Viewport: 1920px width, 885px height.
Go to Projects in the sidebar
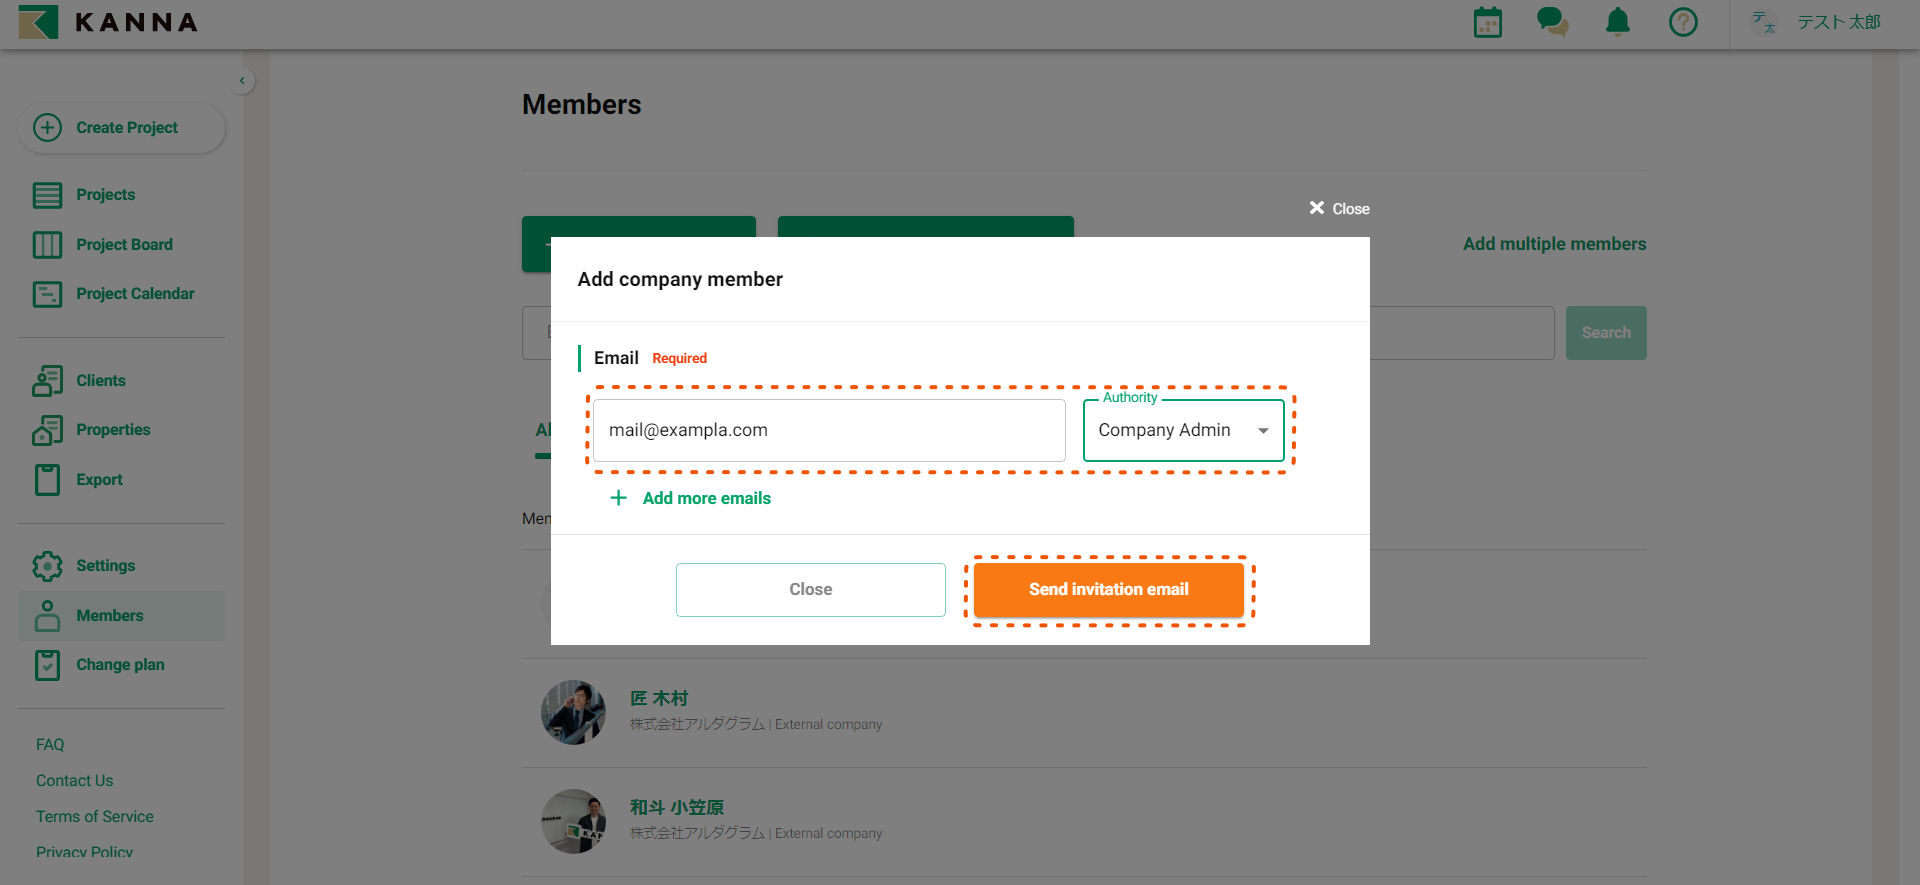pyautogui.click(x=105, y=195)
